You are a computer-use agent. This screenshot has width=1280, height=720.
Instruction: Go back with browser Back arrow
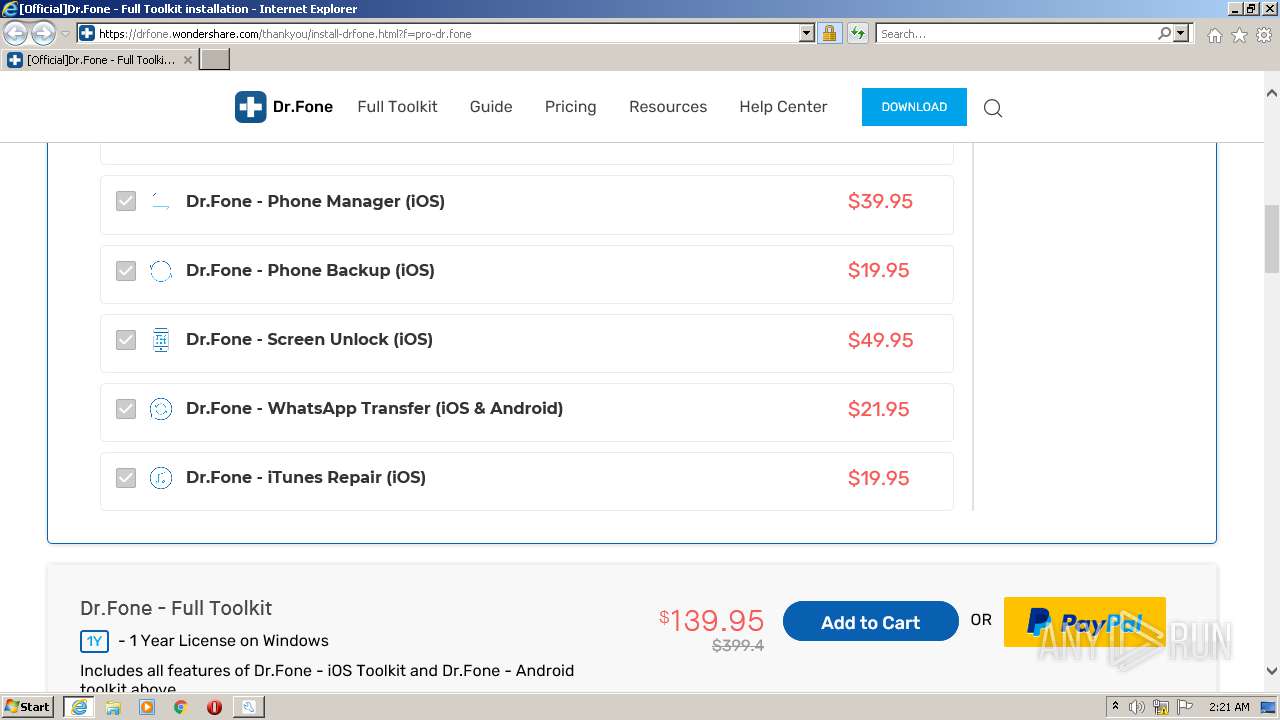[16, 33]
